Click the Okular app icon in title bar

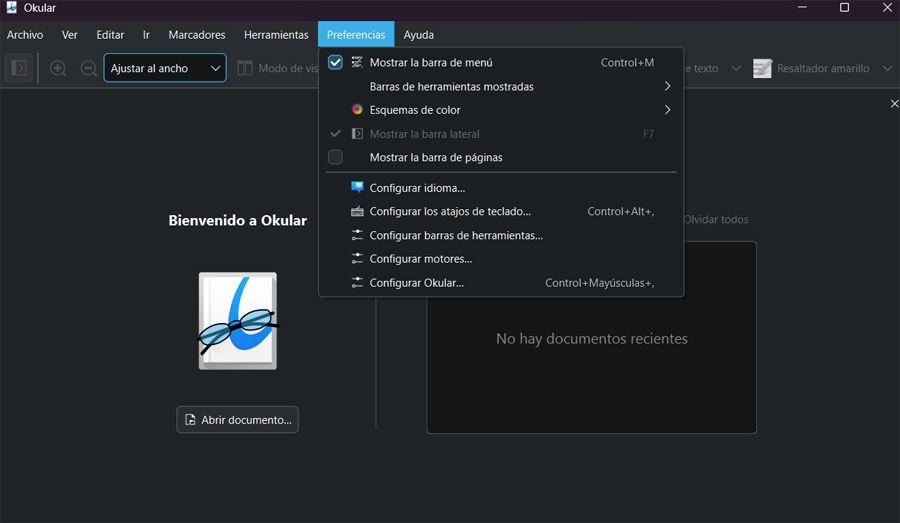11,7
